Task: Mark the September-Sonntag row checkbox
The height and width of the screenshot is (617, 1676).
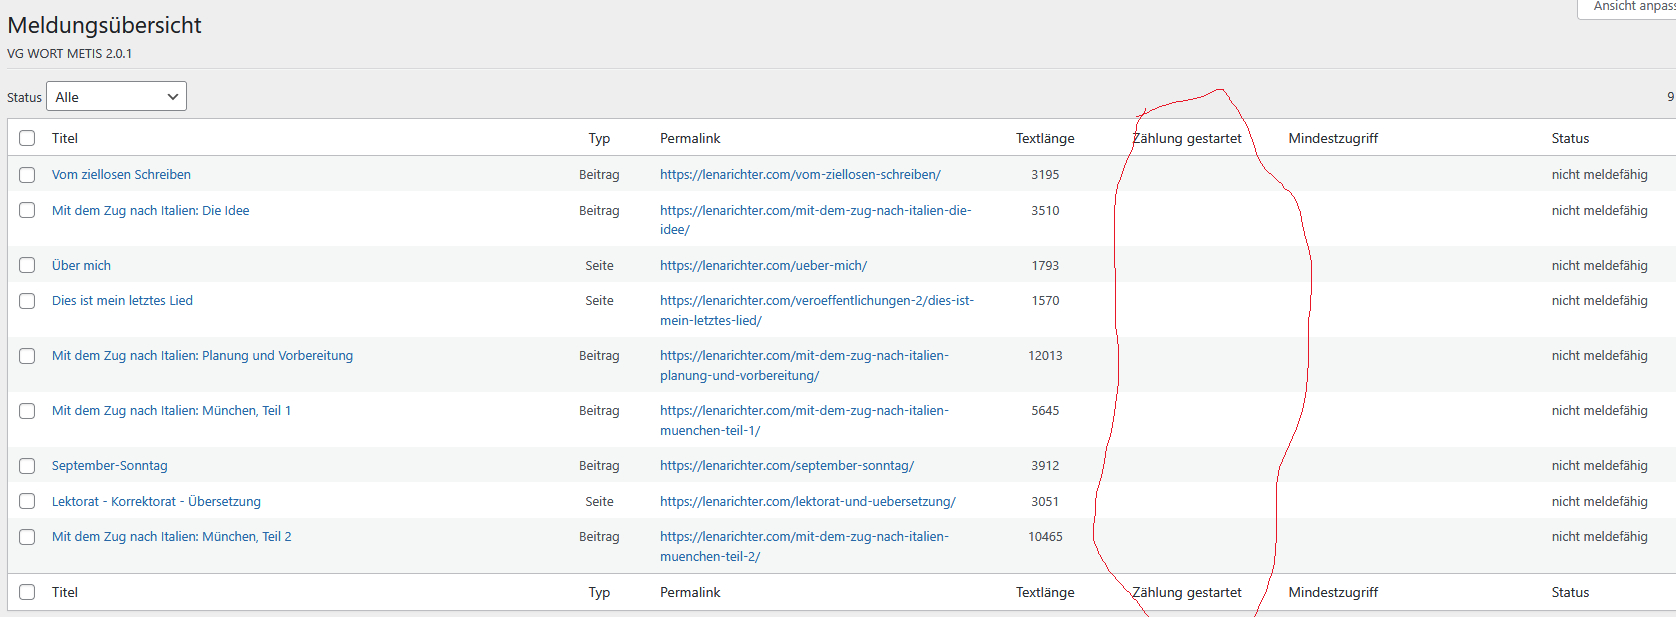Action: tap(27, 466)
